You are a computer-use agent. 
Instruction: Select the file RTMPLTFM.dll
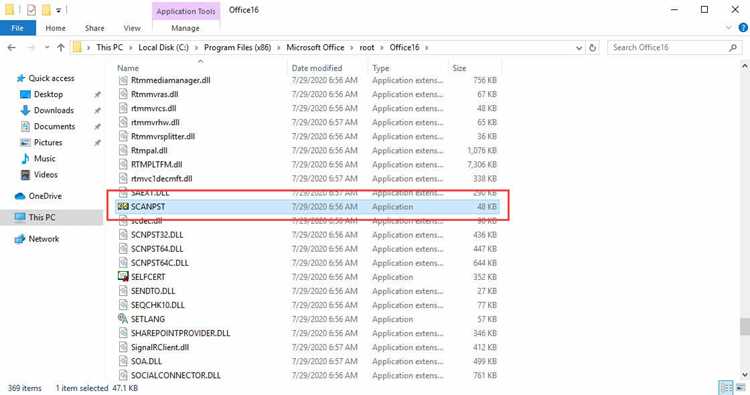pyautogui.click(x=156, y=165)
